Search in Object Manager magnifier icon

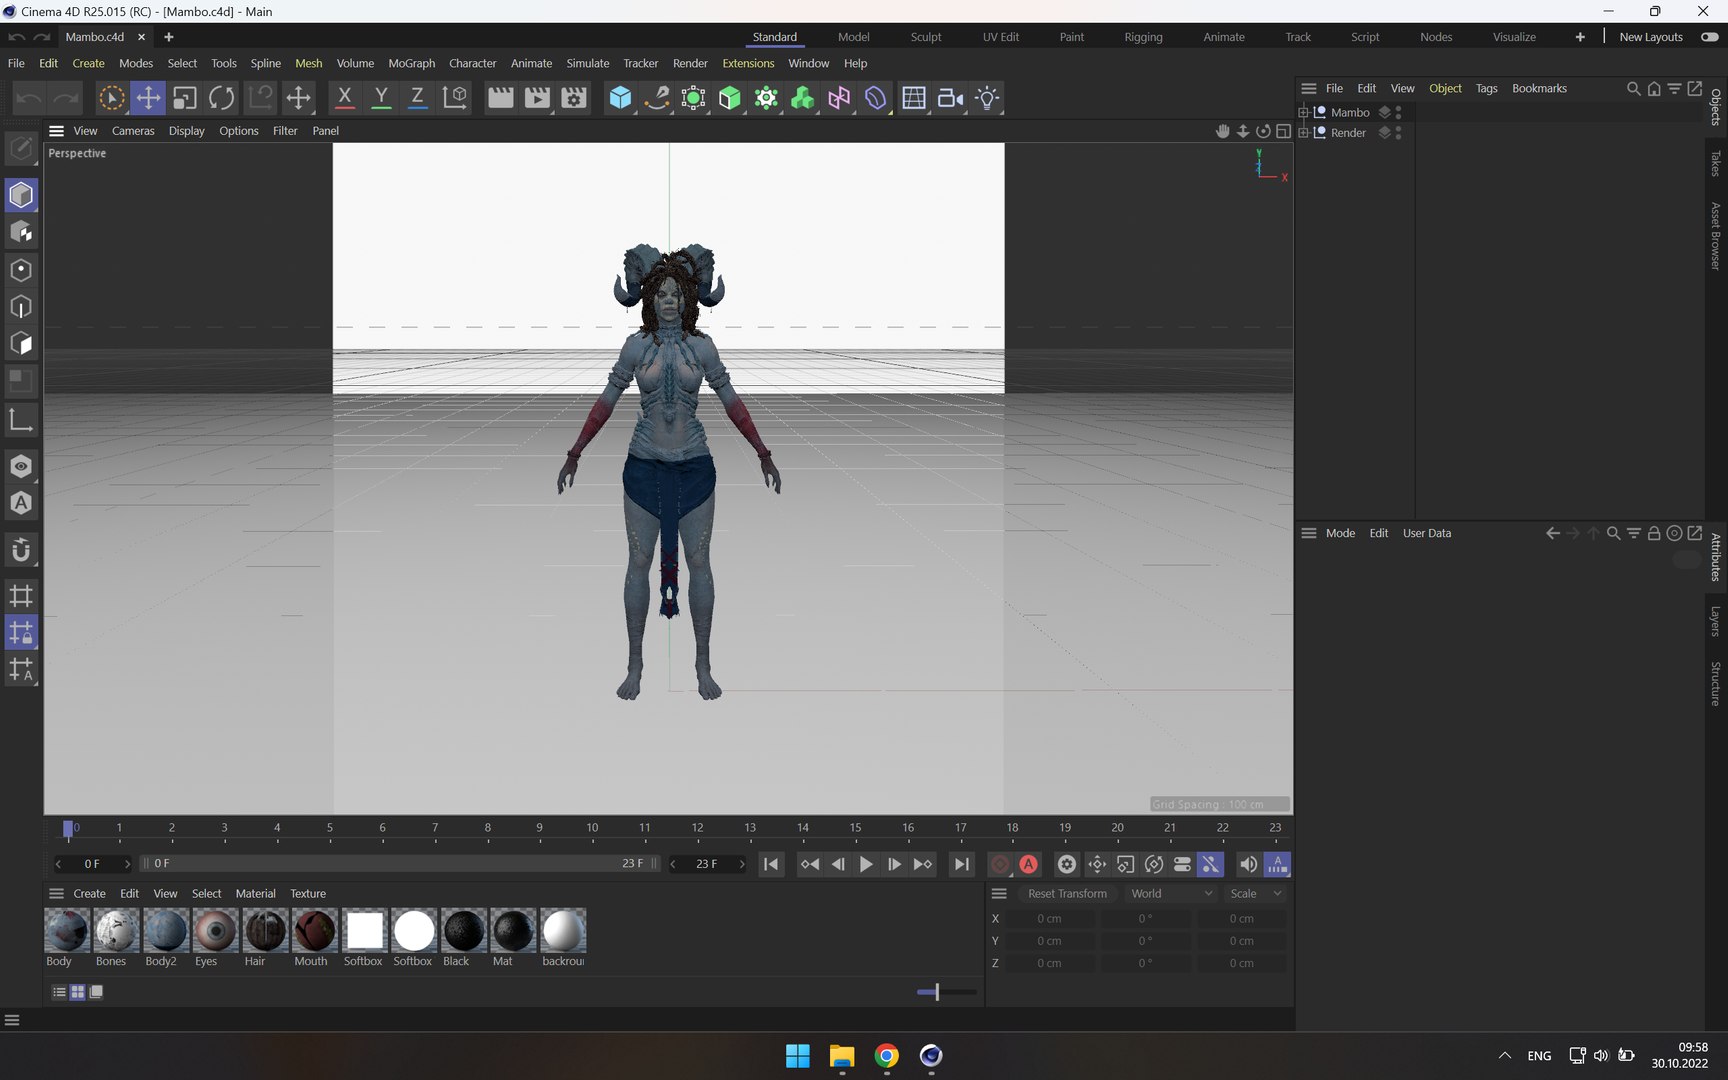tap(1633, 88)
